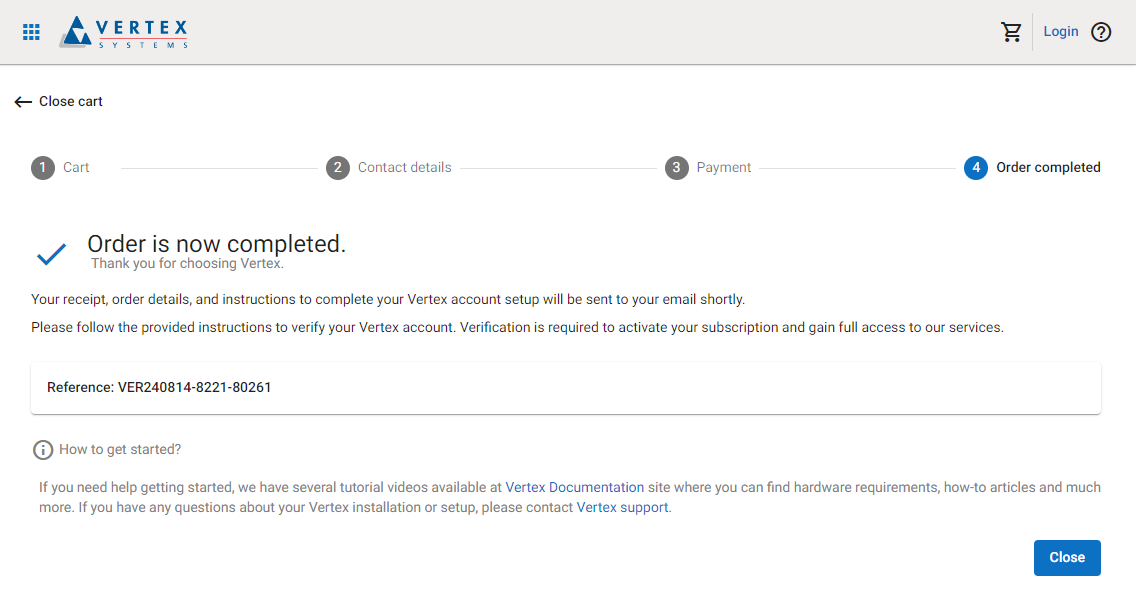Screen dimensions: 1136x597
Task: Open the apps grid menu icon
Action: click(31, 32)
